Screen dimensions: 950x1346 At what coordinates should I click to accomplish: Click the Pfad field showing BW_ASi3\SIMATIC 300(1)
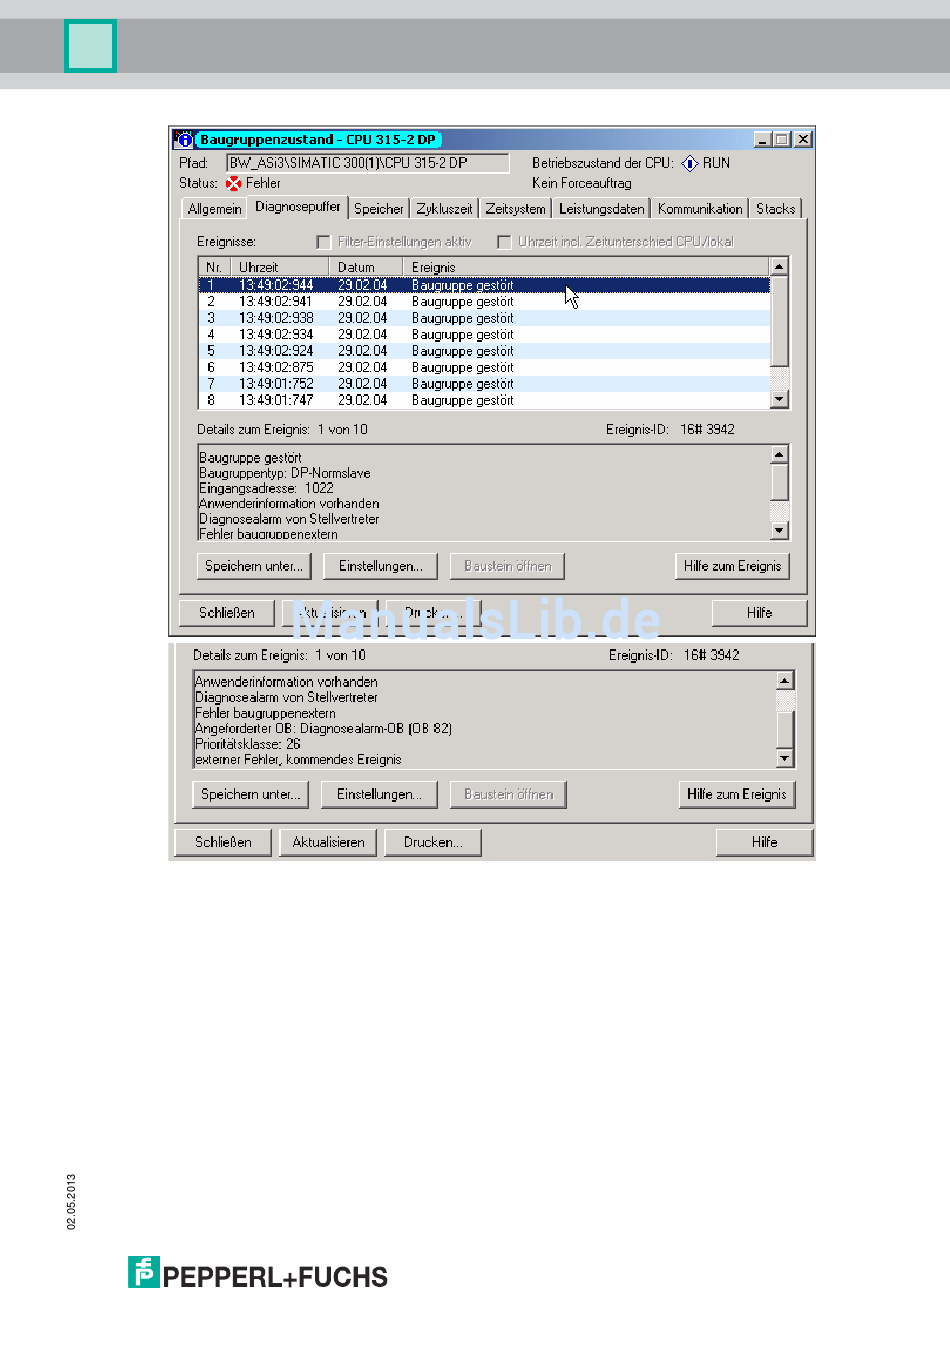point(368,163)
